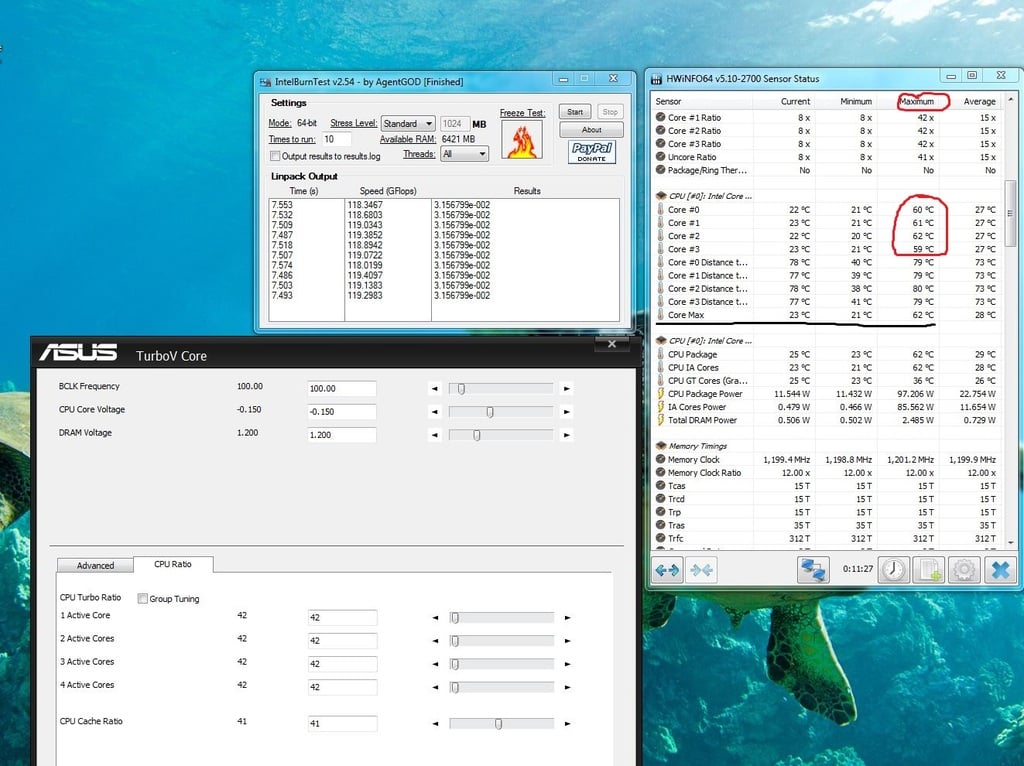Viewport: 1024px width, 766px height.
Task: Click the sensor icon beside Memory Clock
Action: click(x=660, y=459)
